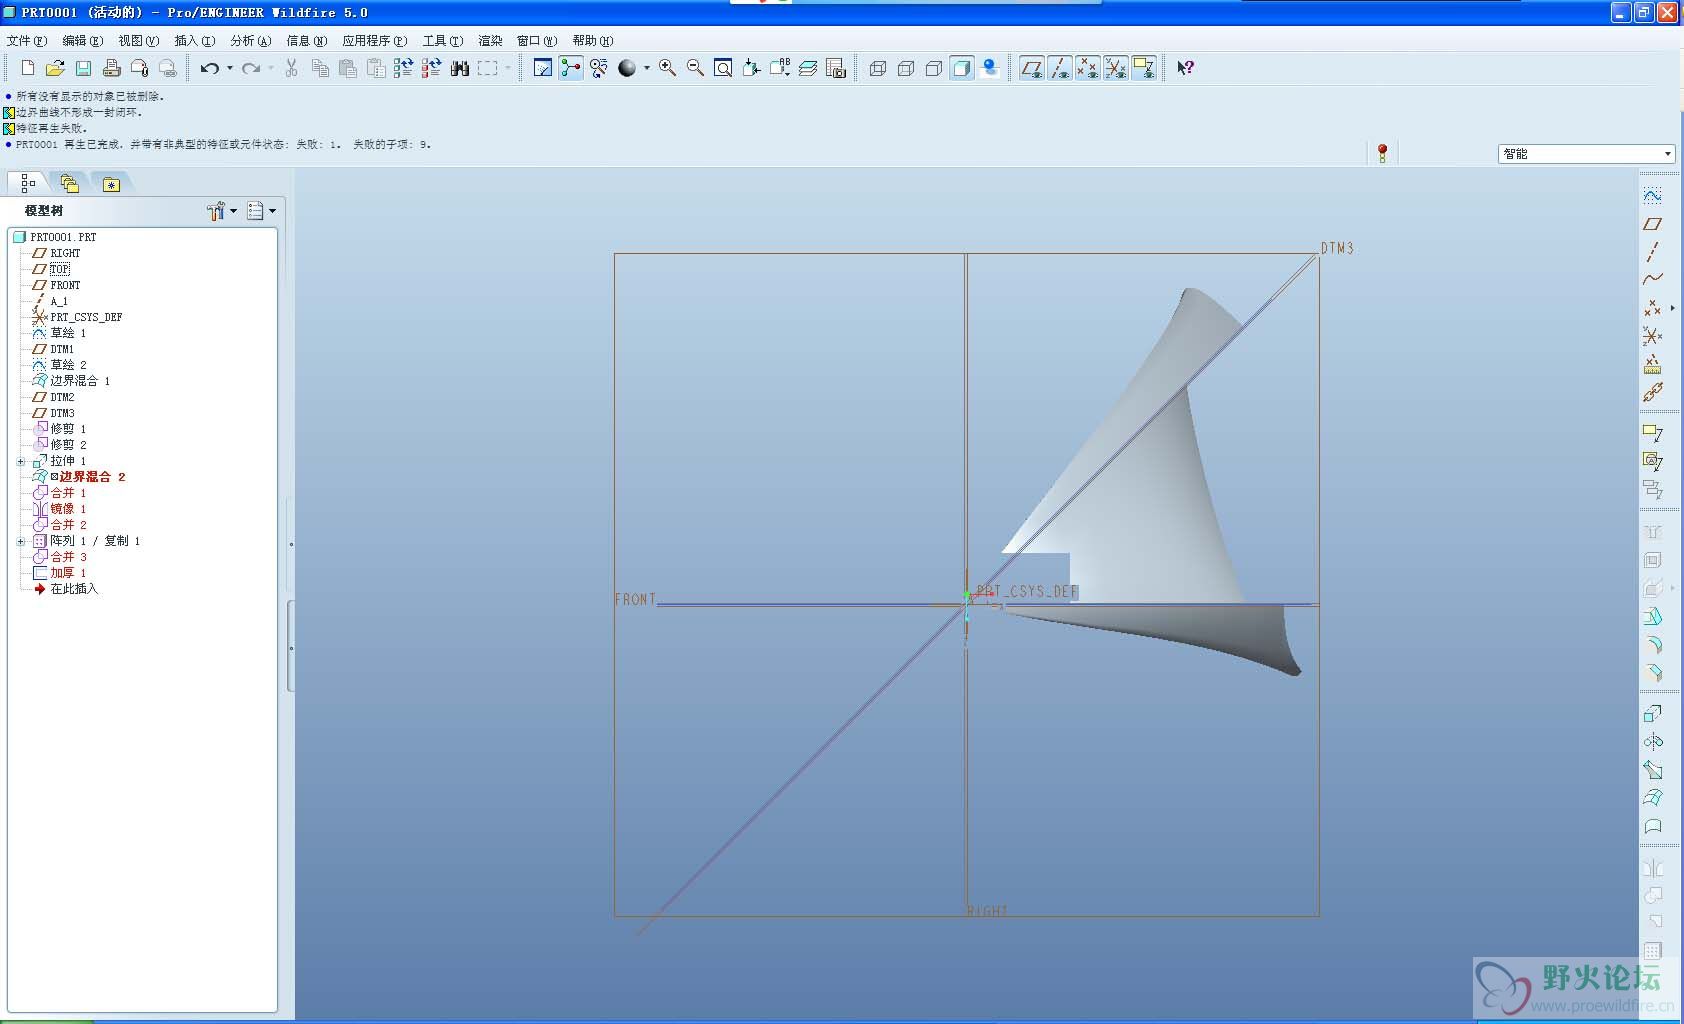This screenshot has height=1024, width=1684.
Task: Repaint the graphics window
Action: tap(543, 68)
